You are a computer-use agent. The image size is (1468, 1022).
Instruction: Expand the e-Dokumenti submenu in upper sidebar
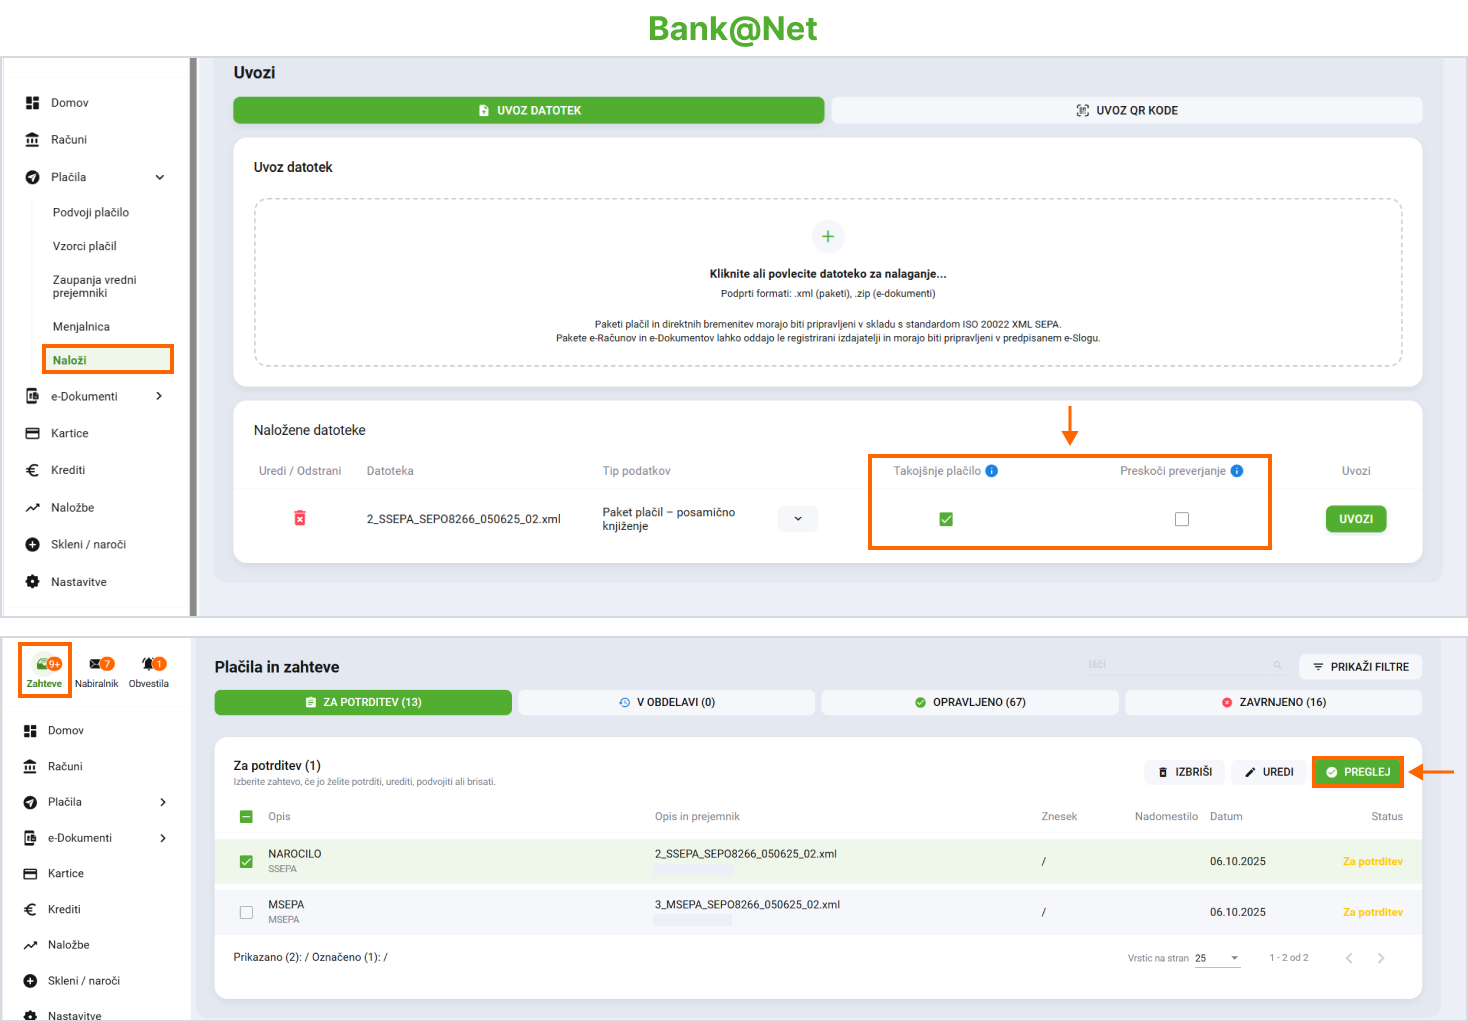[x=159, y=396]
